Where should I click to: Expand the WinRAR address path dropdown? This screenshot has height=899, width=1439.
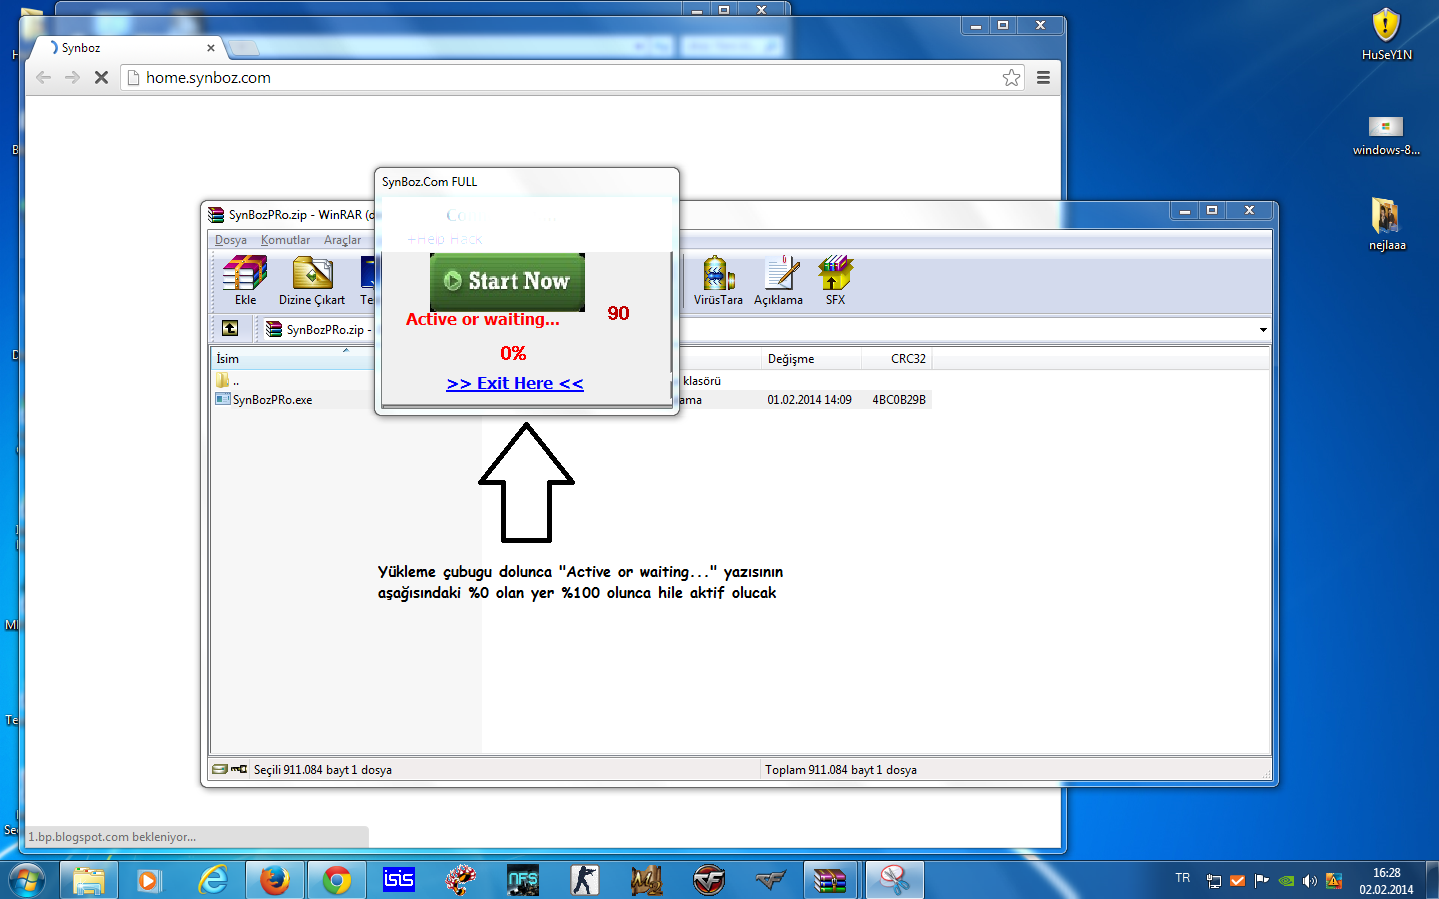click(x=1263, y=329)
